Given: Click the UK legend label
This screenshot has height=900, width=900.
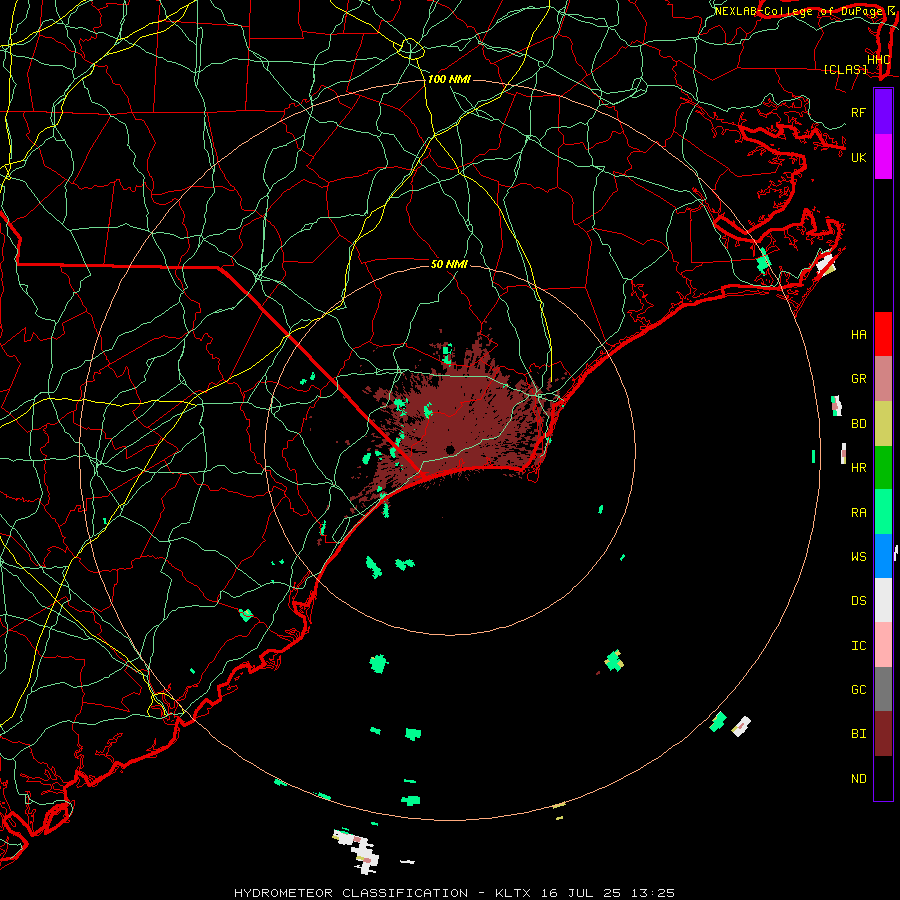Looking at the screenshot, I should [858, 157].
